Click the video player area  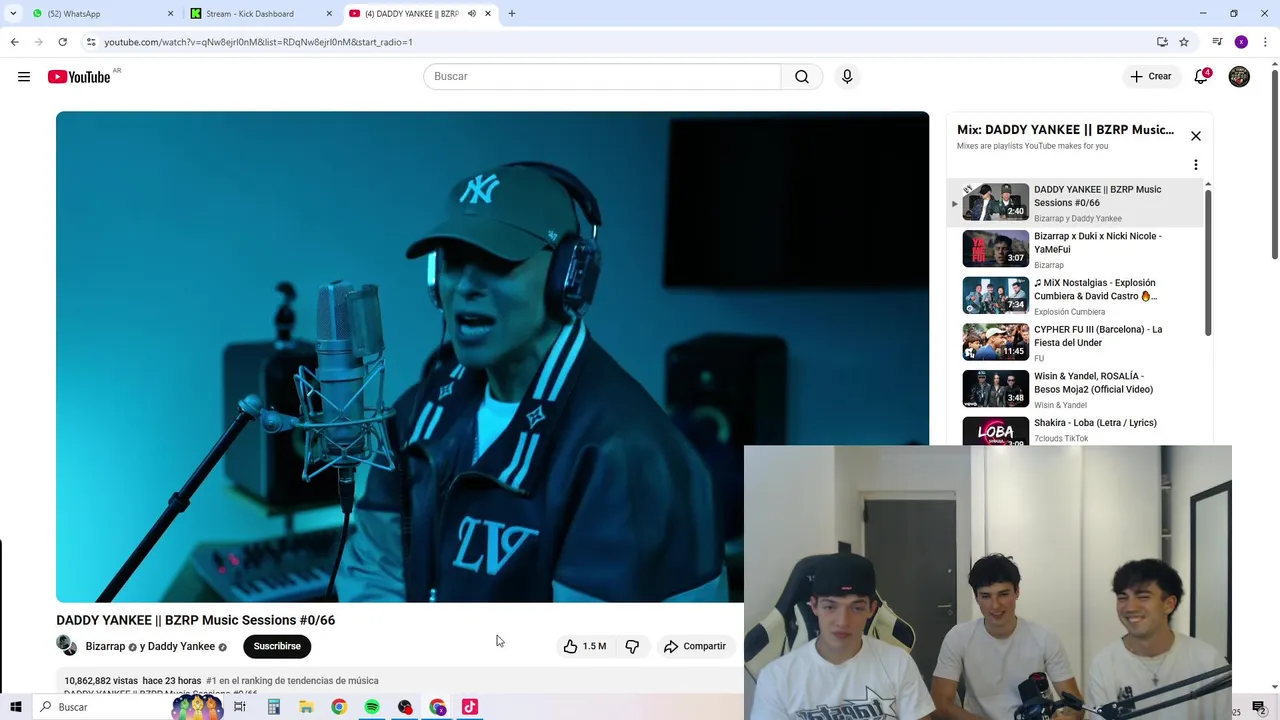click(x=492, y=357)
